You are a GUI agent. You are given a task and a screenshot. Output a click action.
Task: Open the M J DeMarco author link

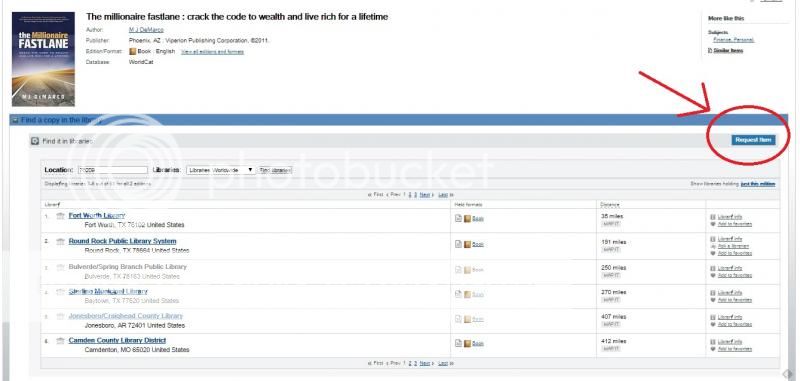click(x=146, y=30)
